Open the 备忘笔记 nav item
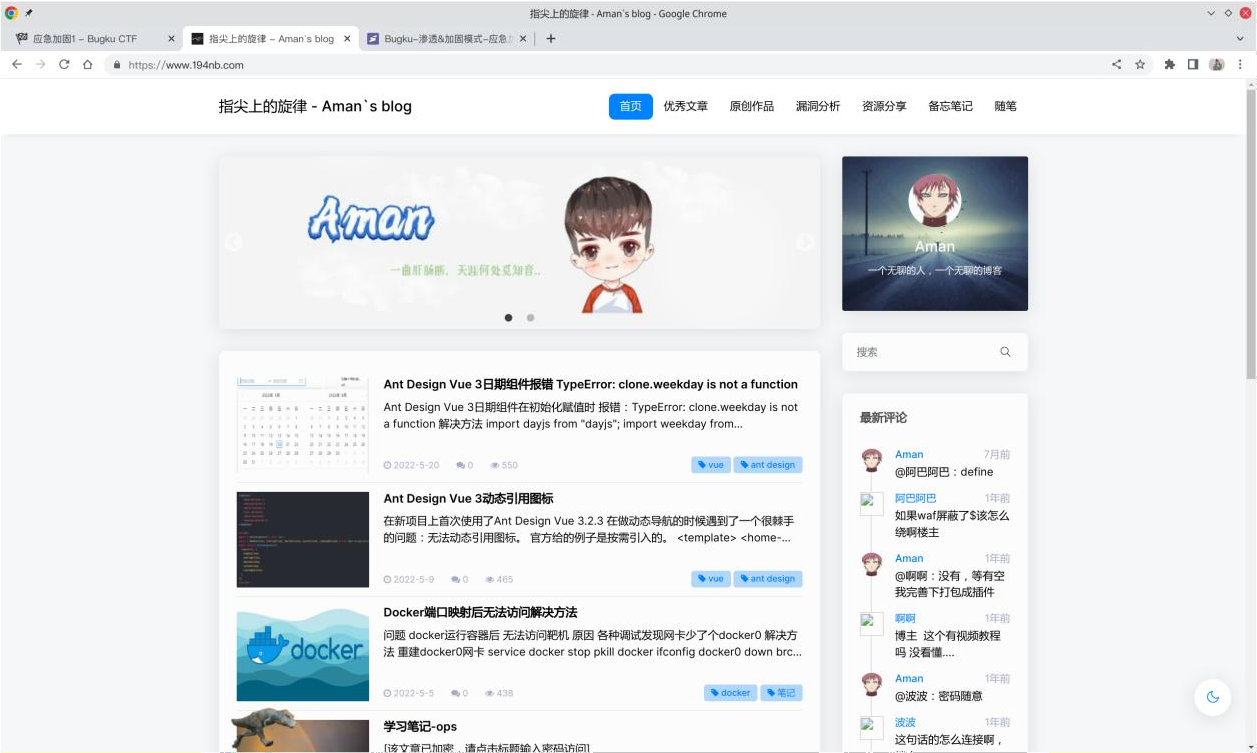 click(950, 106)
